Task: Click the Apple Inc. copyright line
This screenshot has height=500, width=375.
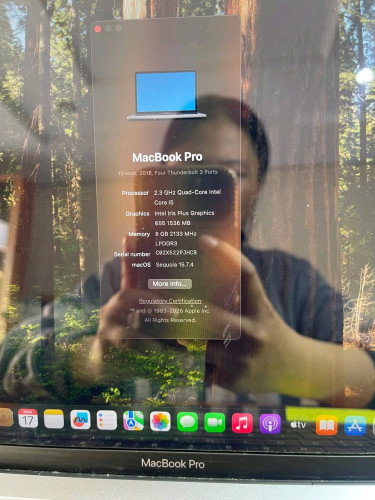Action: tap(170, 311)
